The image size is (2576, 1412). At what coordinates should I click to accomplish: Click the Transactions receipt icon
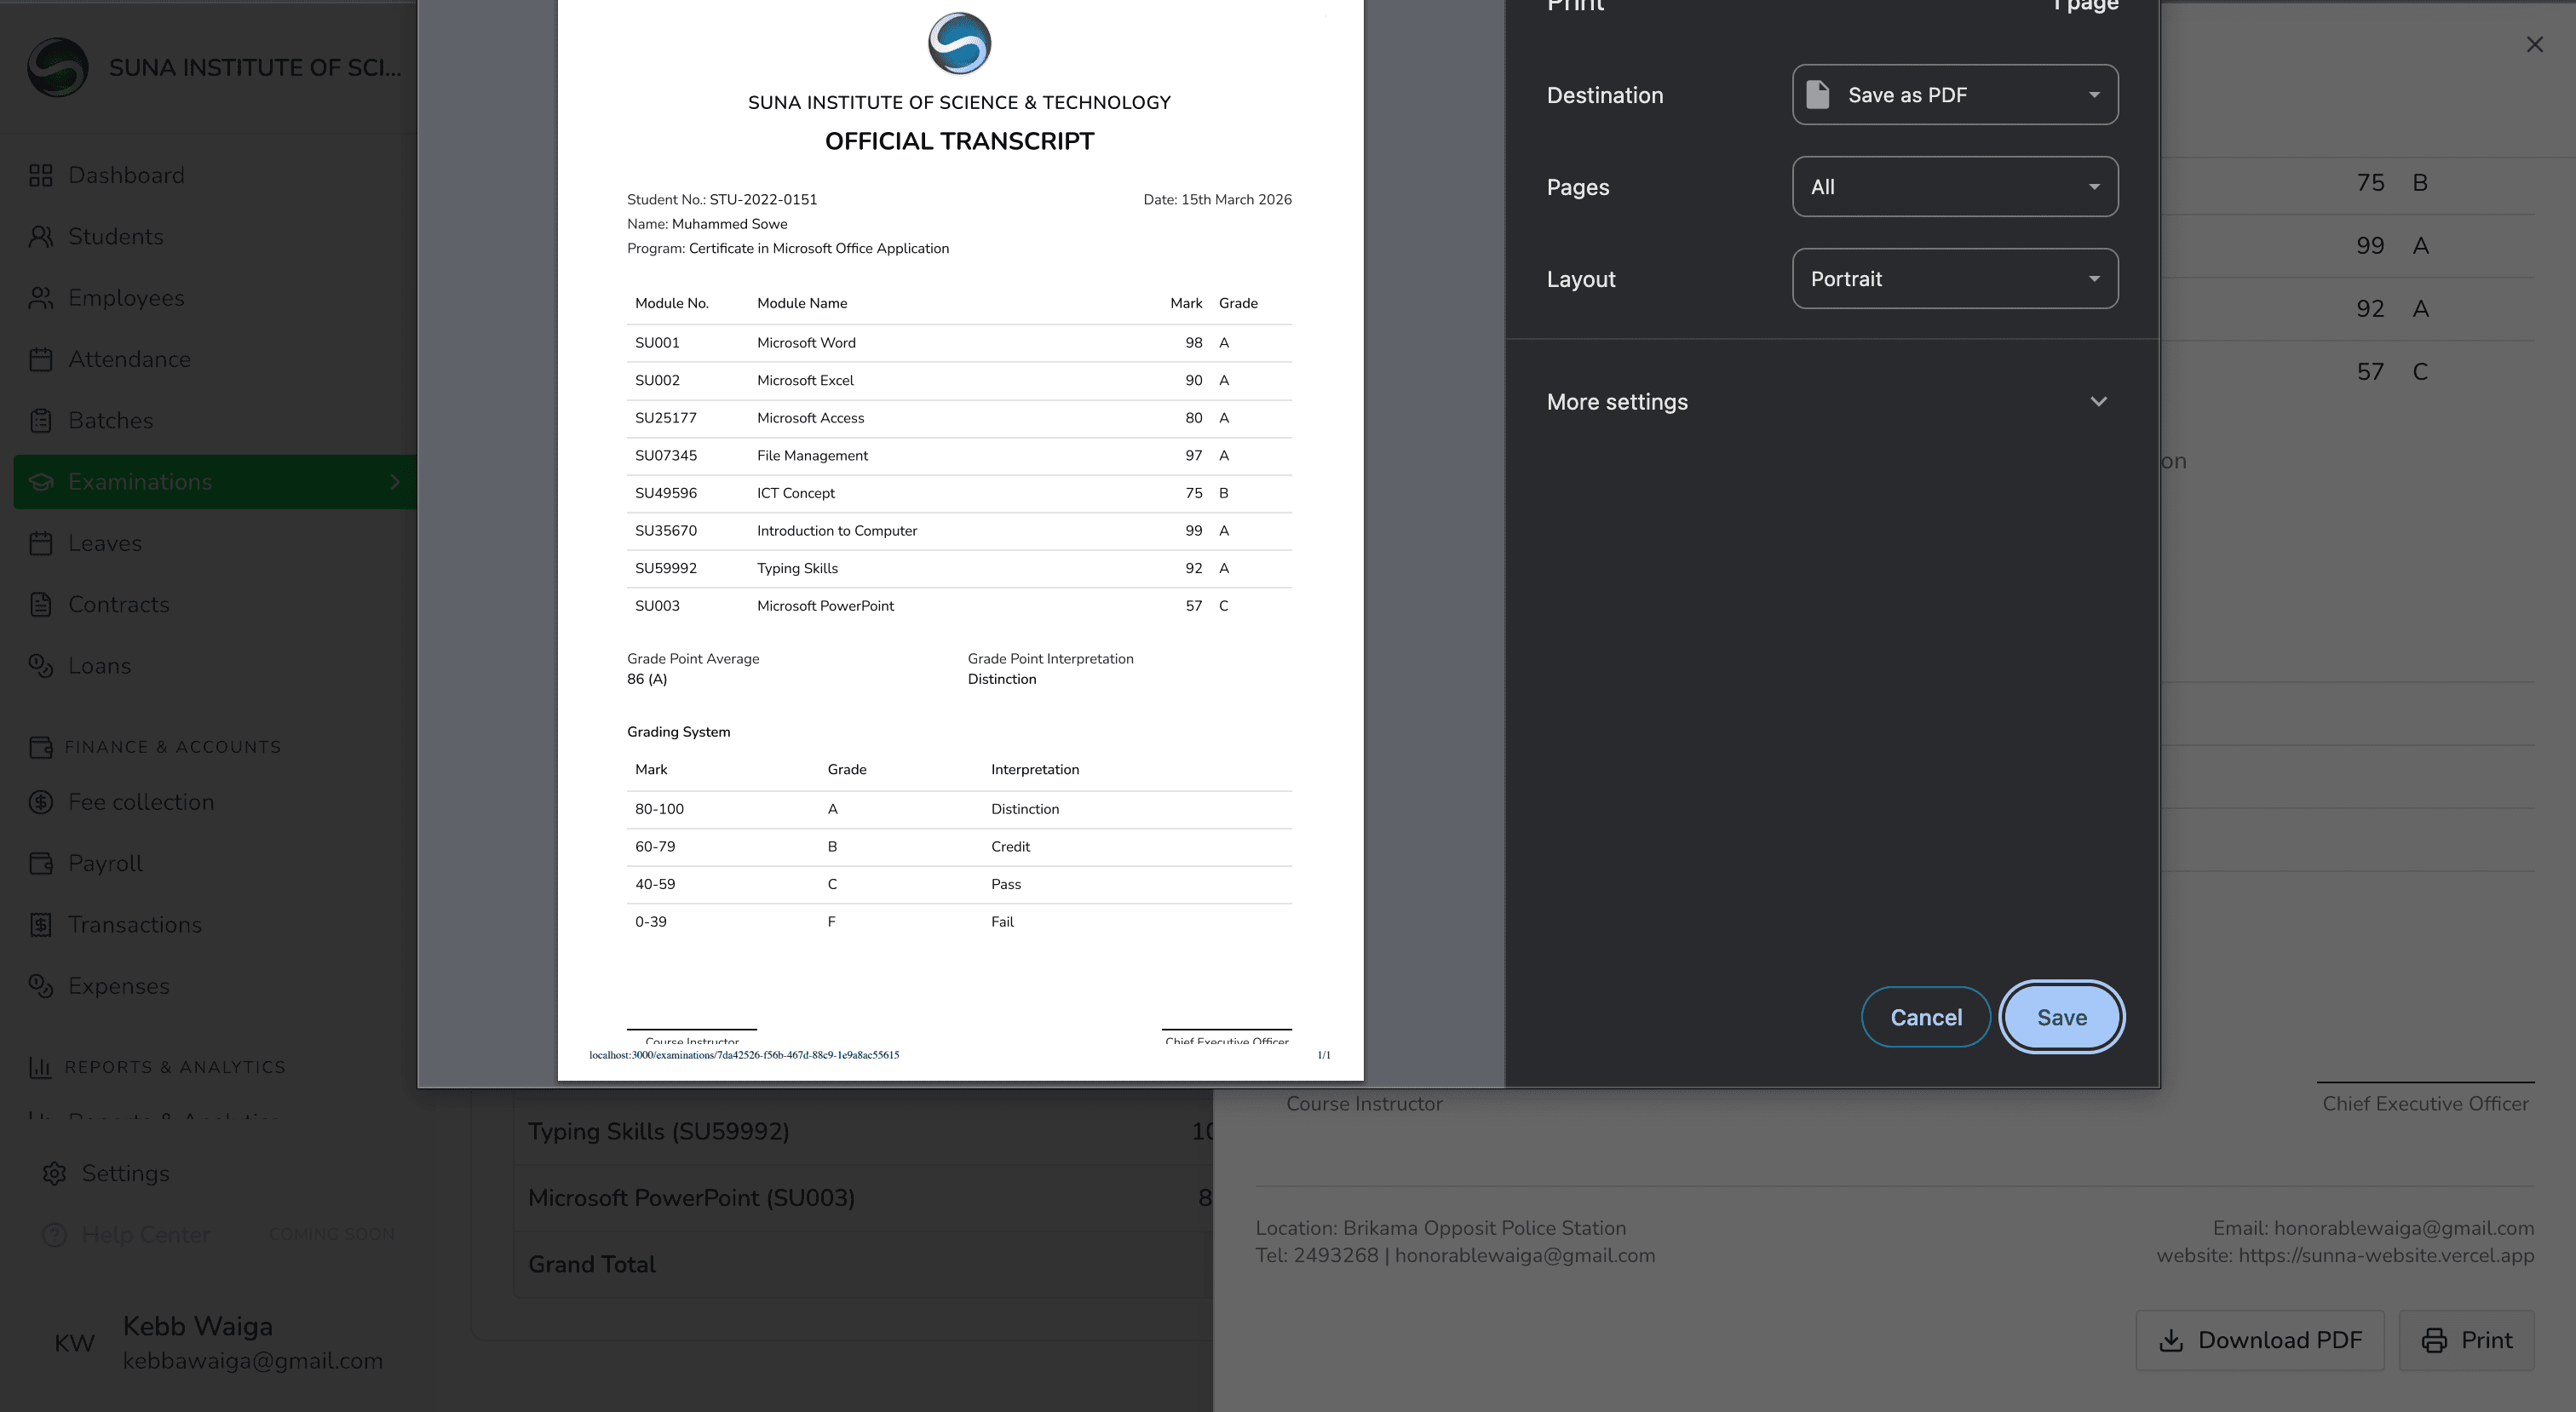point(40,925)
